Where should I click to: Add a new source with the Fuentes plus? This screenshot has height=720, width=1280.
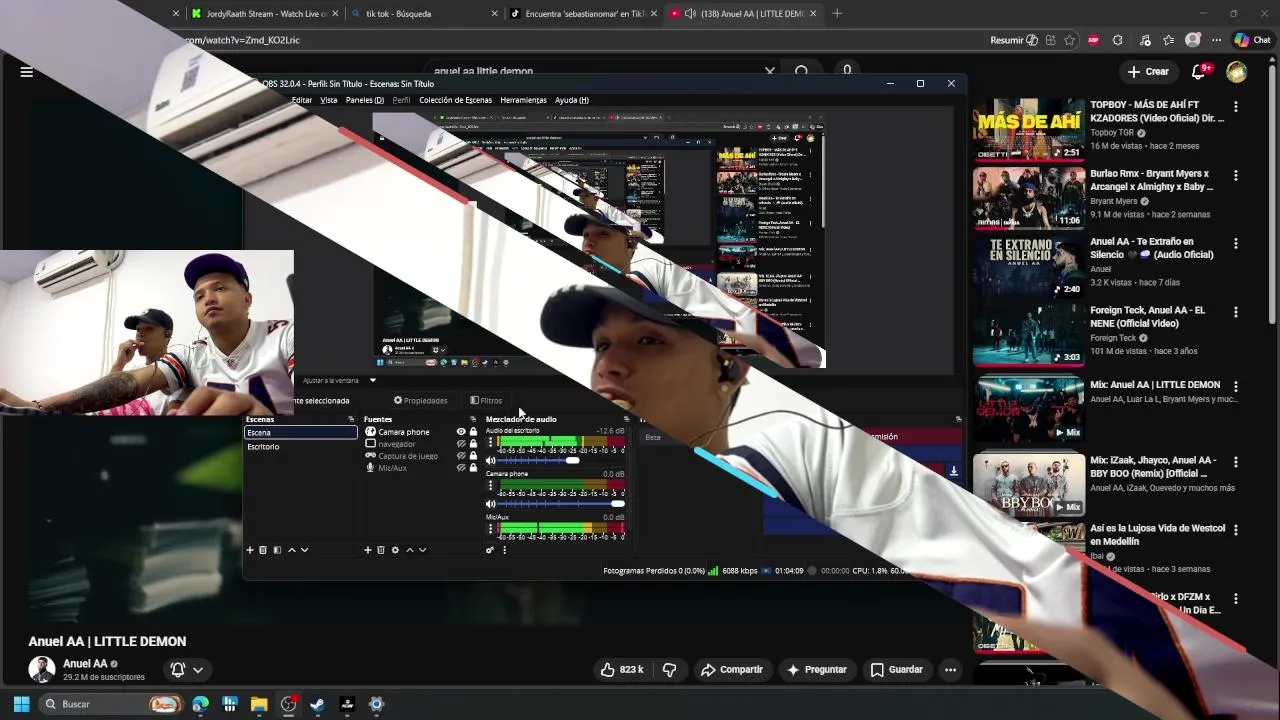coord(368,550)
